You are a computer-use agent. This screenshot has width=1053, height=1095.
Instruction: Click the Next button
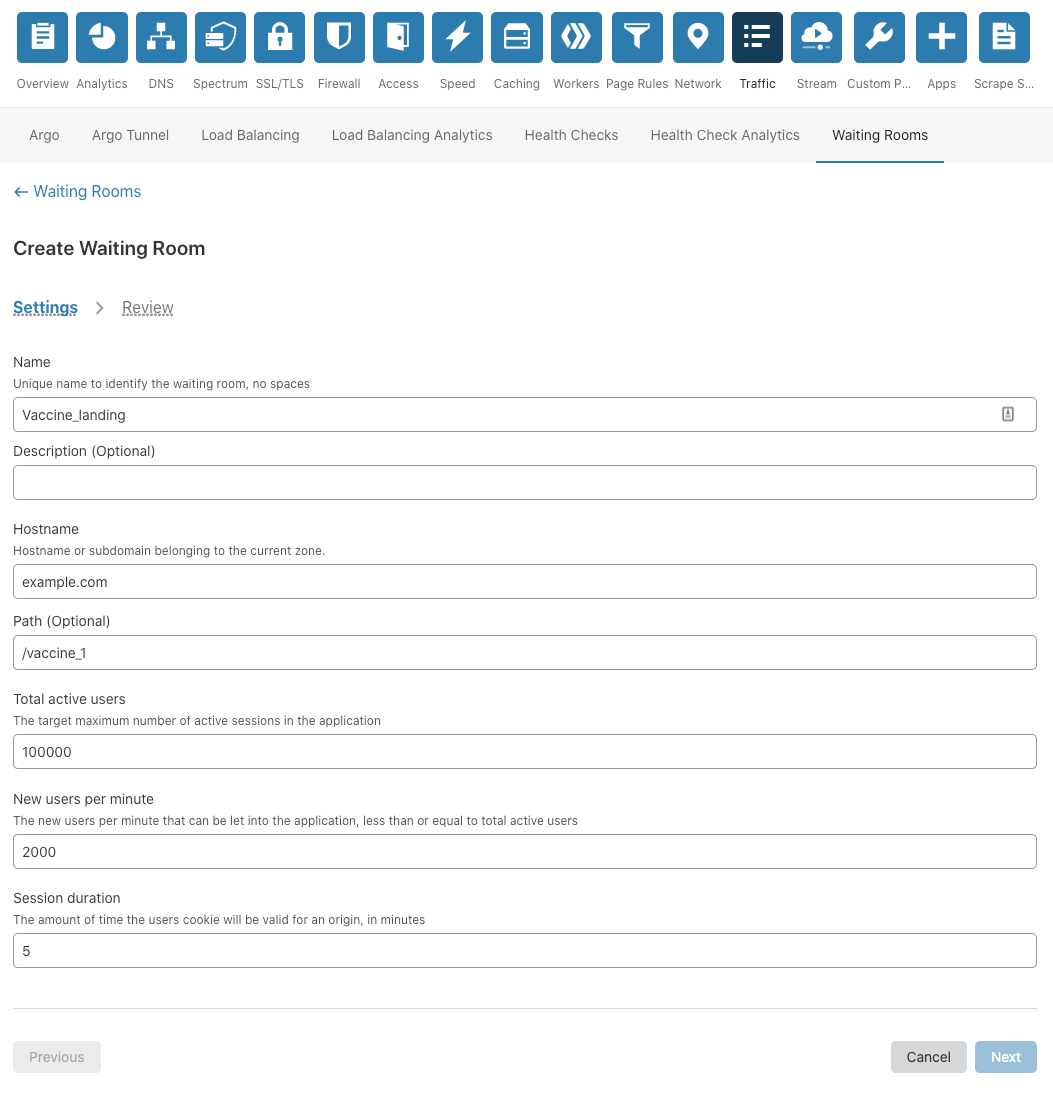click(x=1006, y=1057)
